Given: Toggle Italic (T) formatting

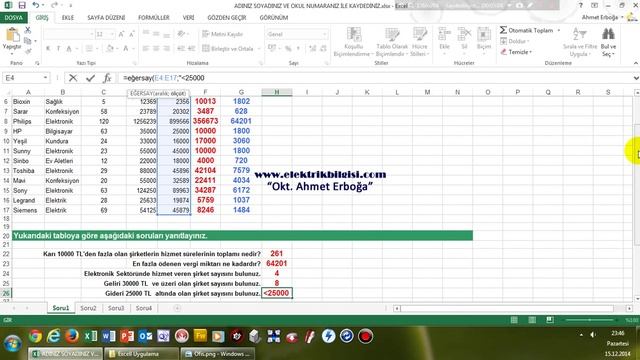Looking at the screenshot, I should [58, 49].
